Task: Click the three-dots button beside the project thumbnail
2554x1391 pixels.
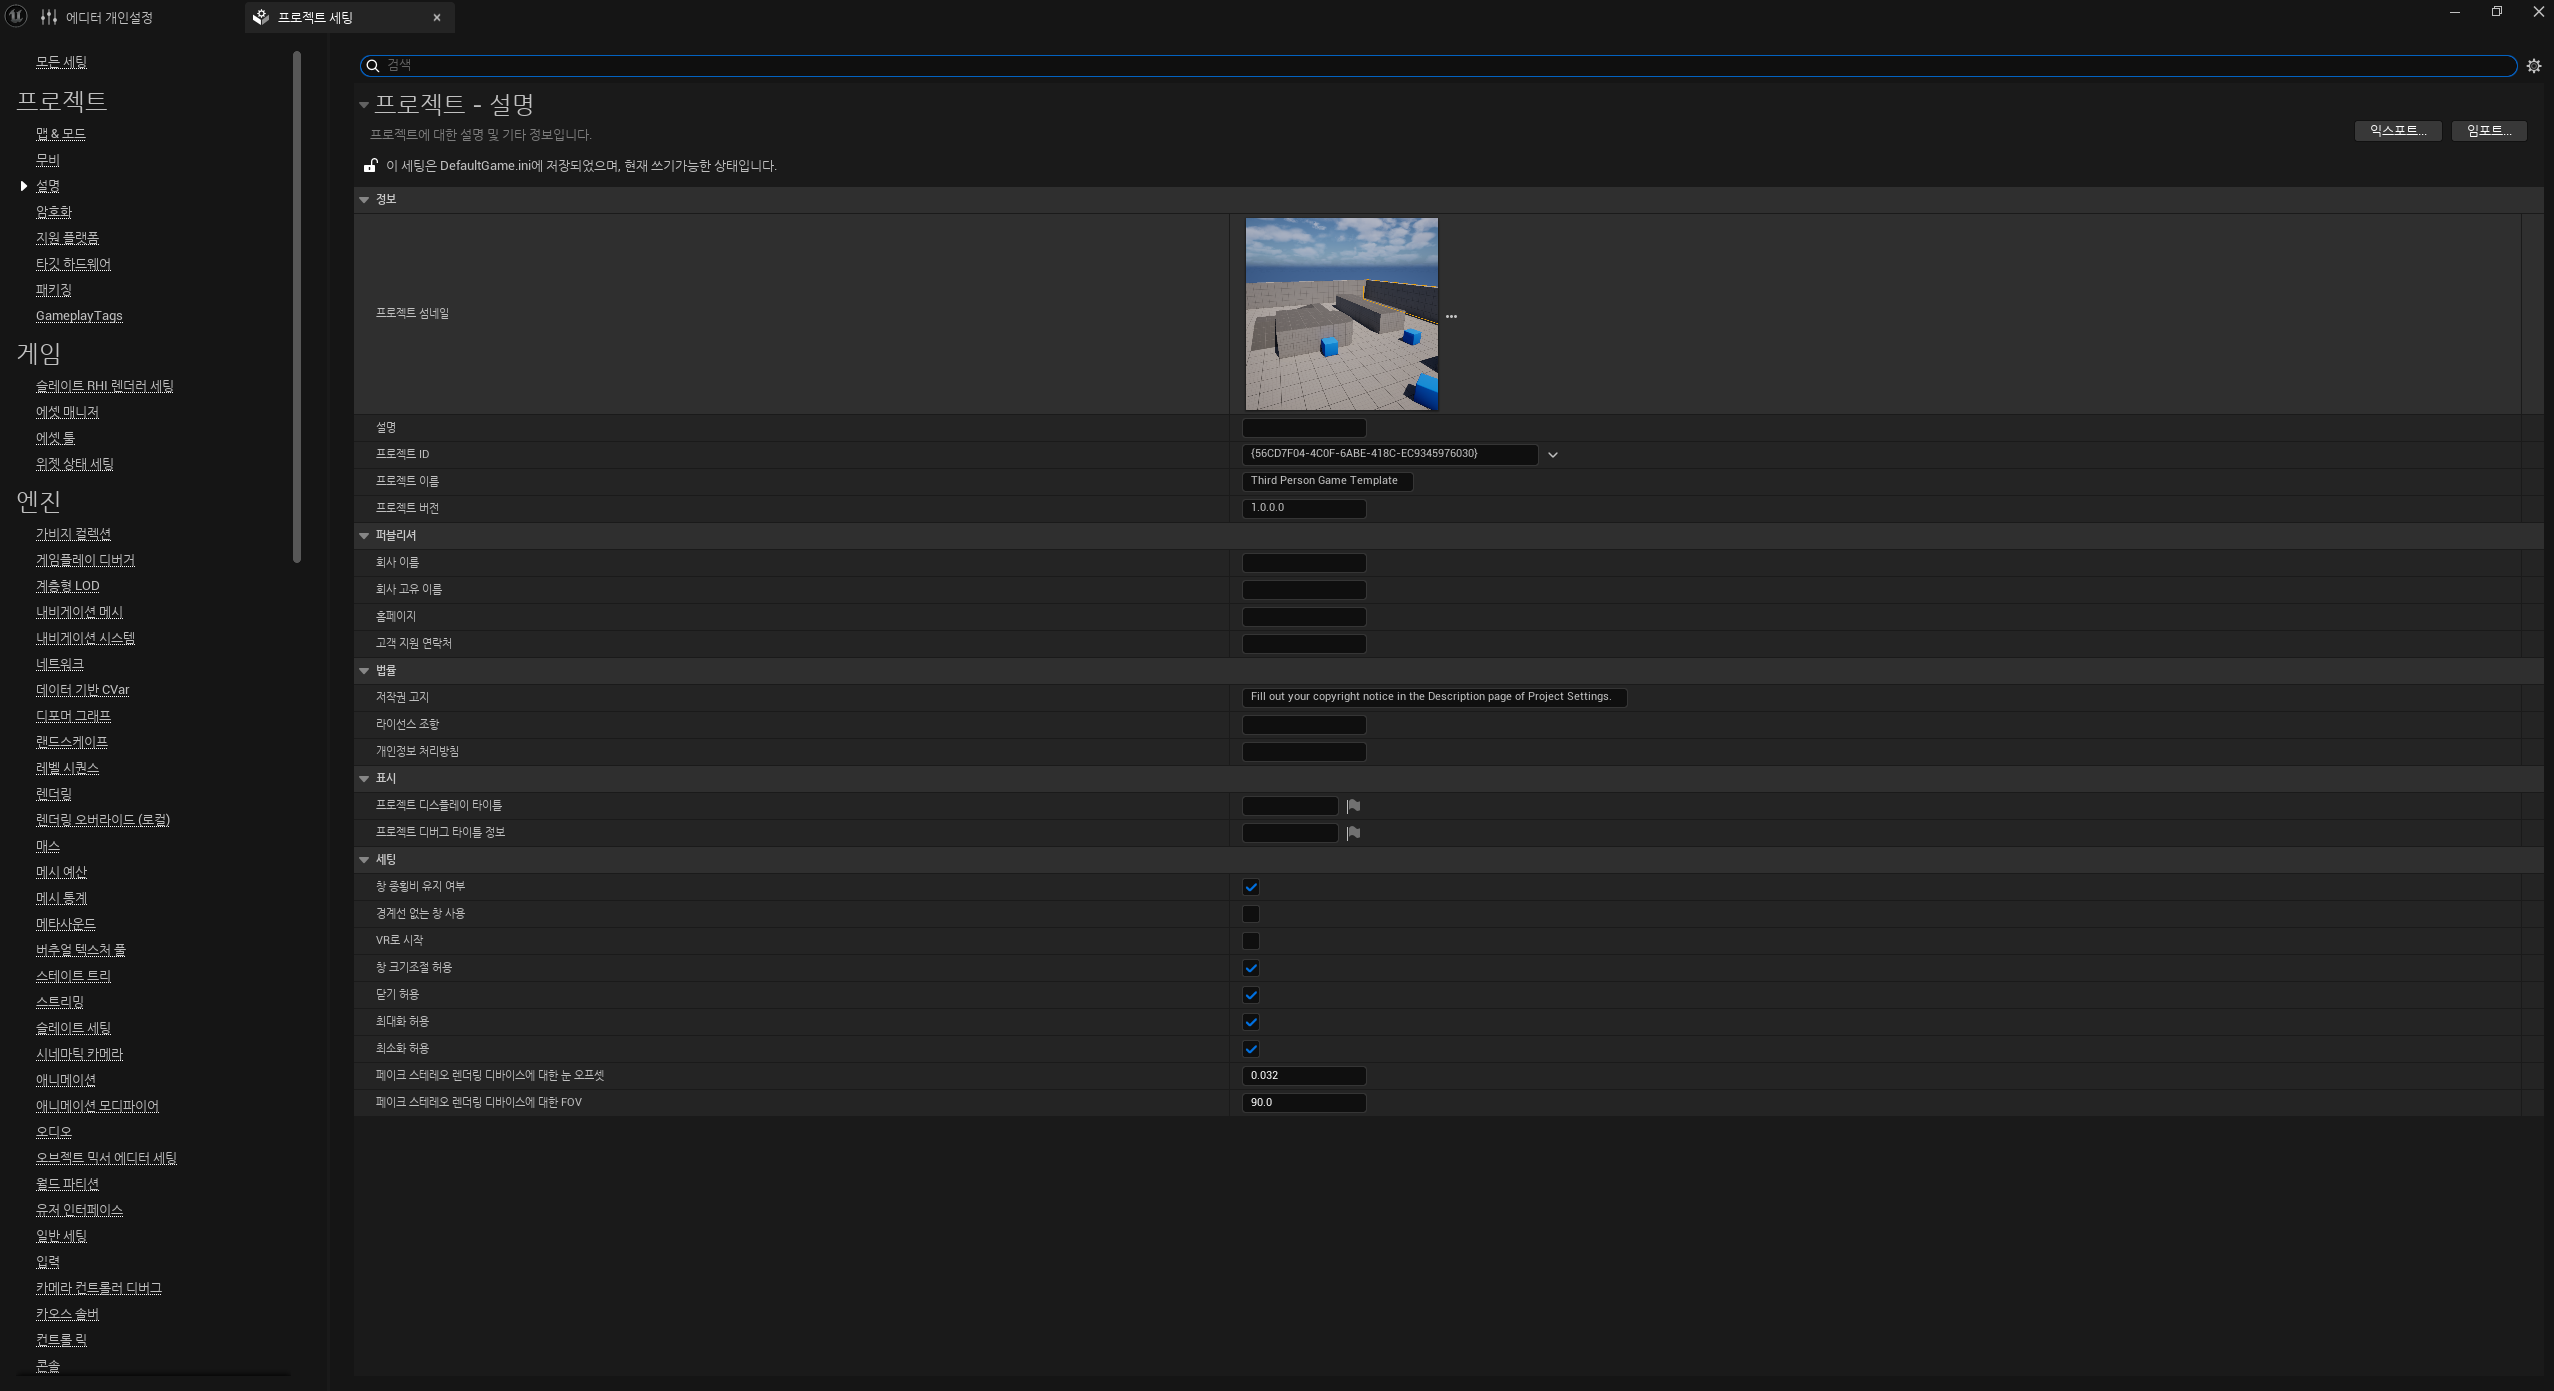Action: pos(1451,316)
